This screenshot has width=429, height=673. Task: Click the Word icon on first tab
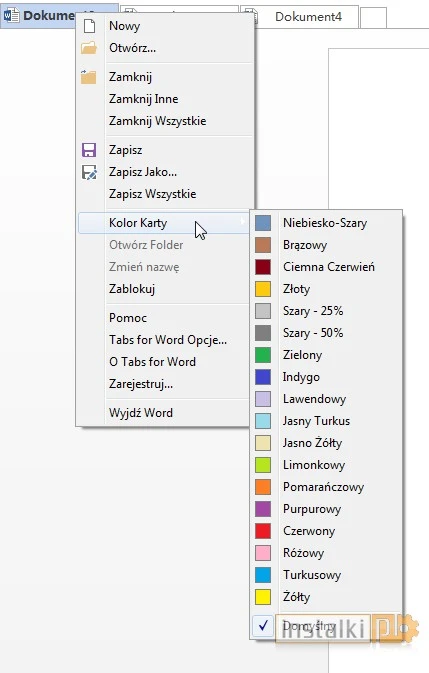pos(12,16)
